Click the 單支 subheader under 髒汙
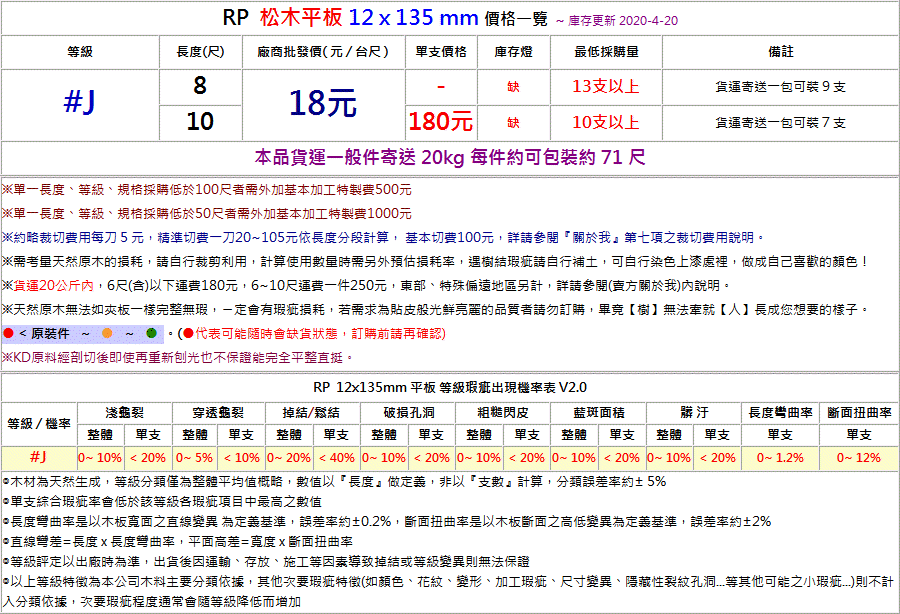 click(717, 435)
